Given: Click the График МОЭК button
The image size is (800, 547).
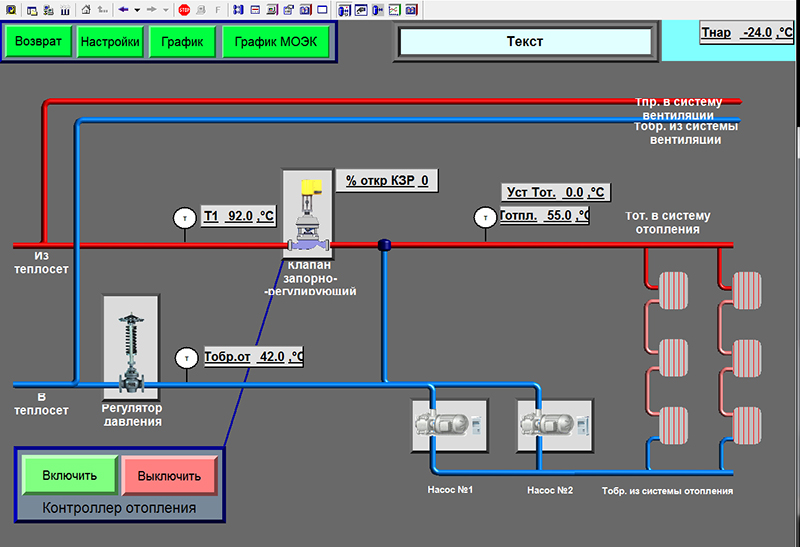Looking at the screenshot, I should (277, 42).
